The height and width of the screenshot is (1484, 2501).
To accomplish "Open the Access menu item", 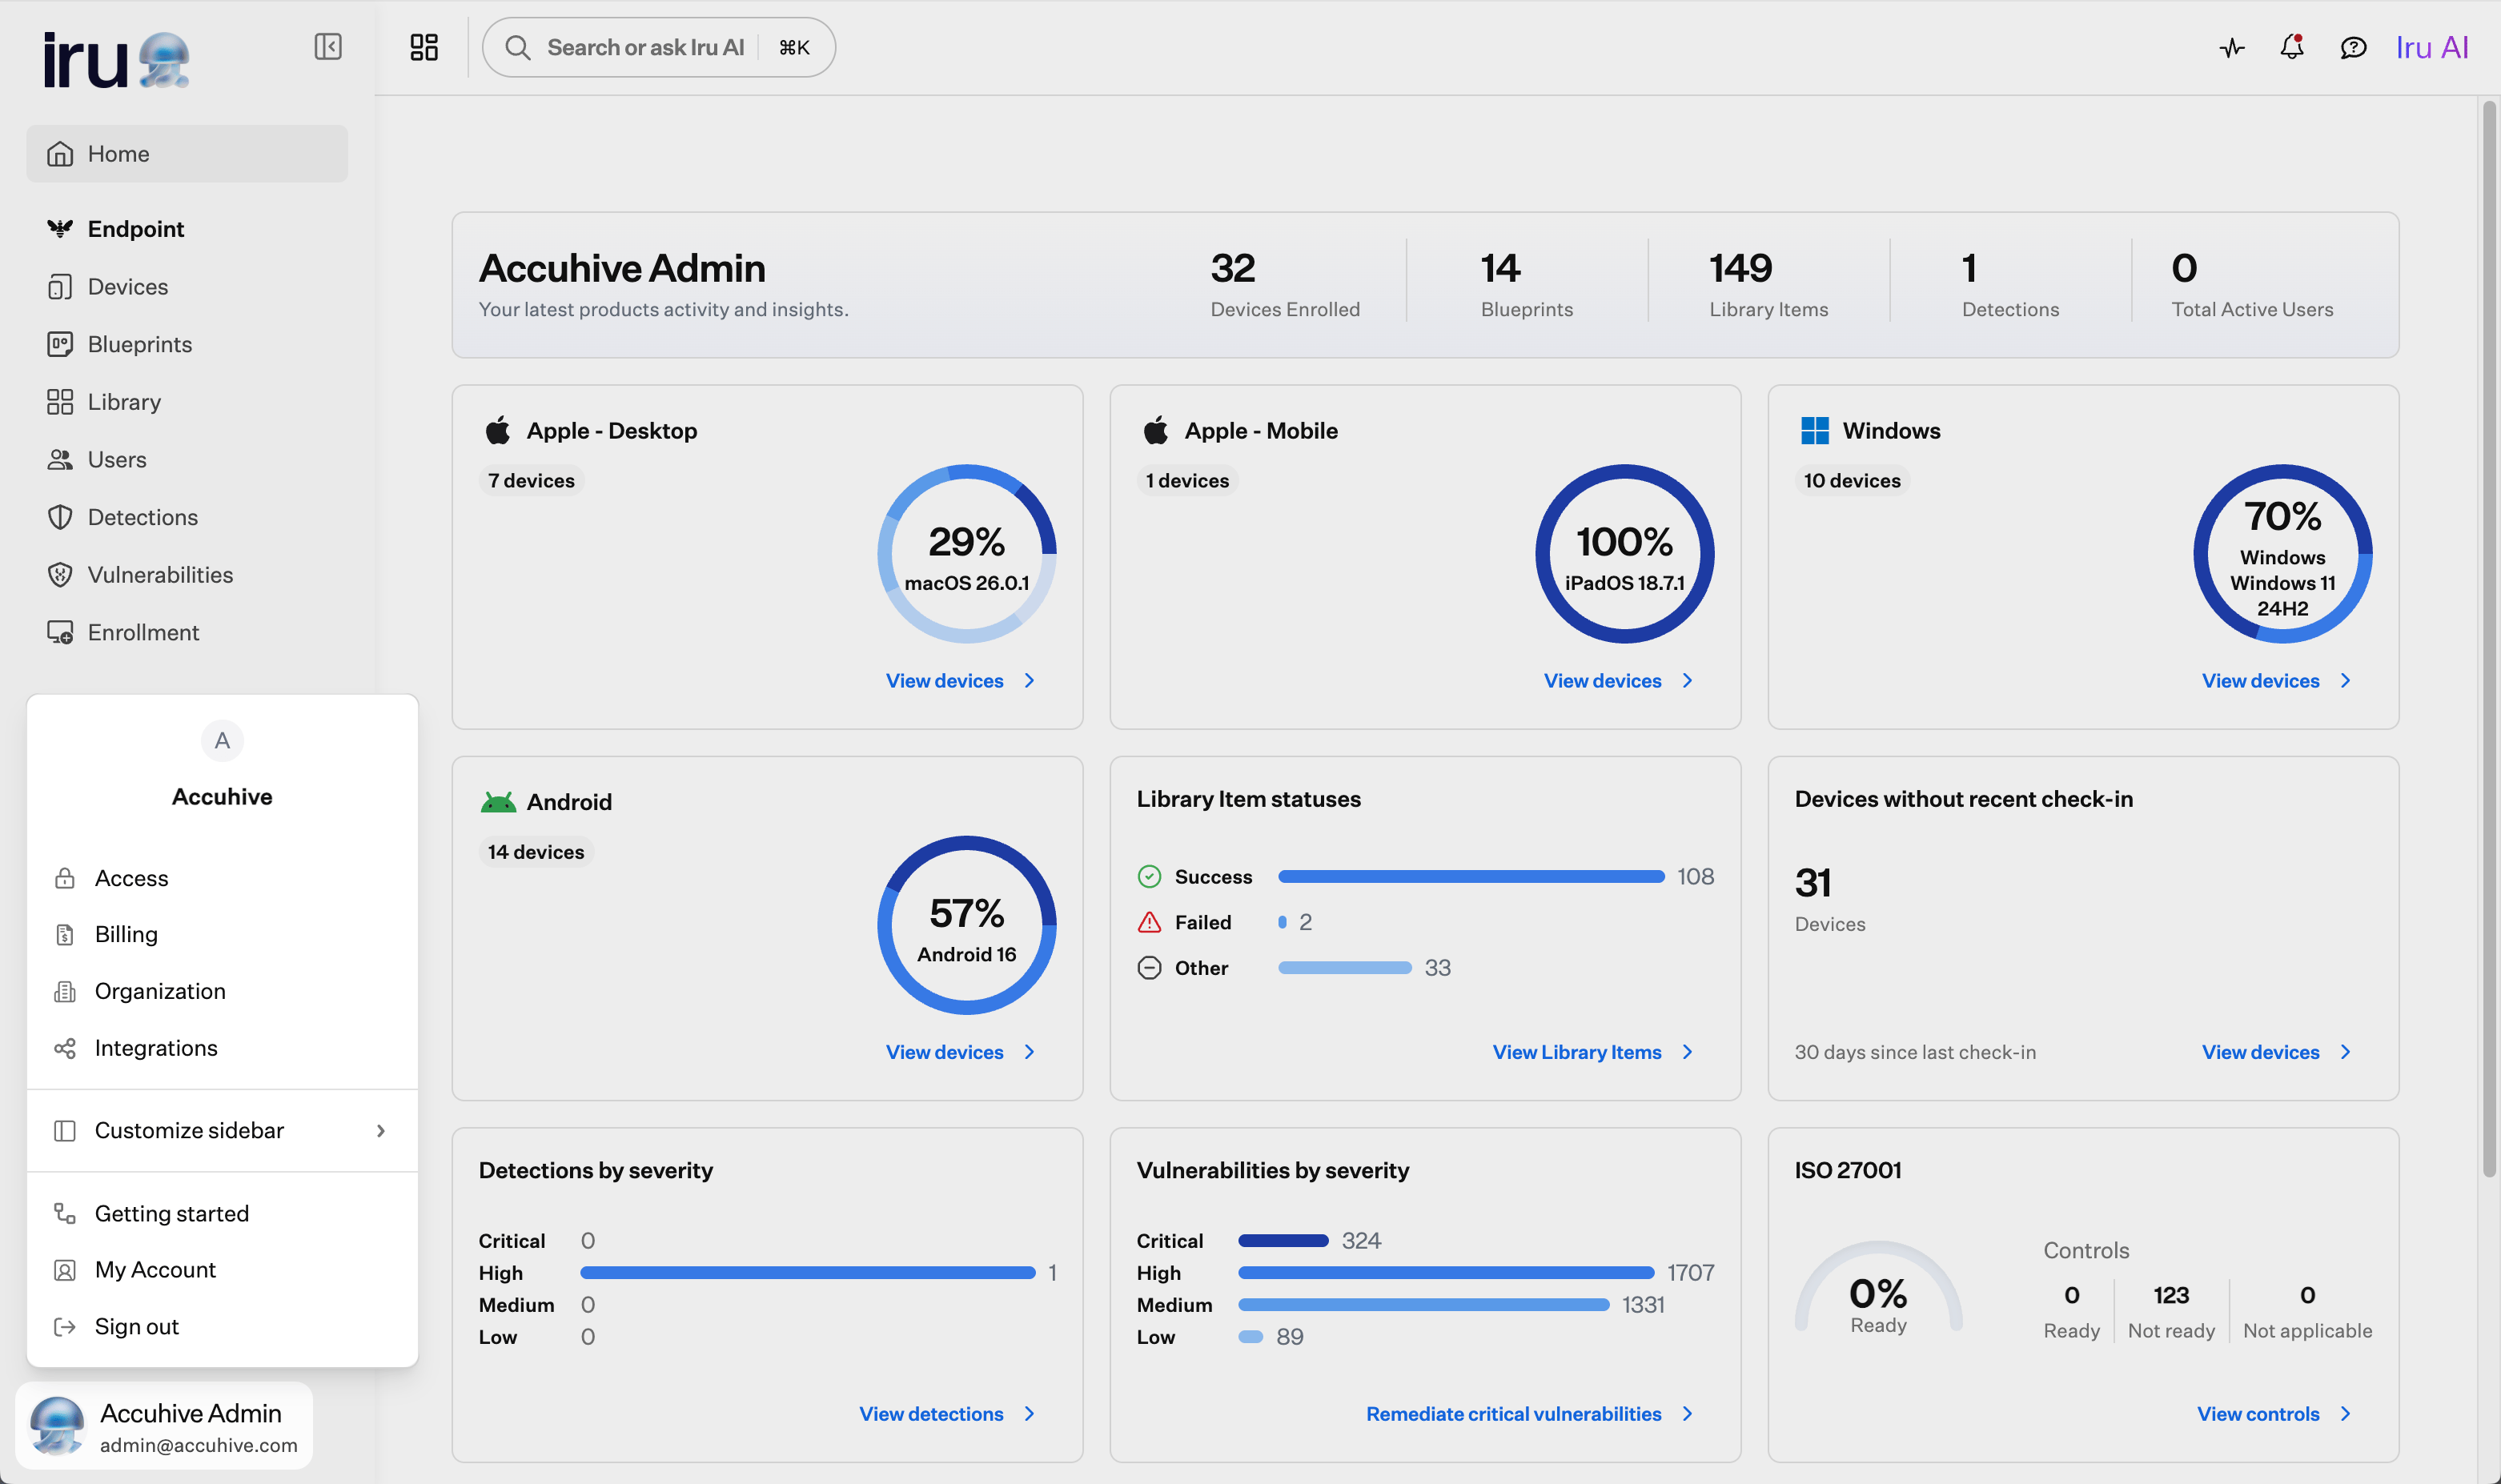I will click(x=222, y=878).
